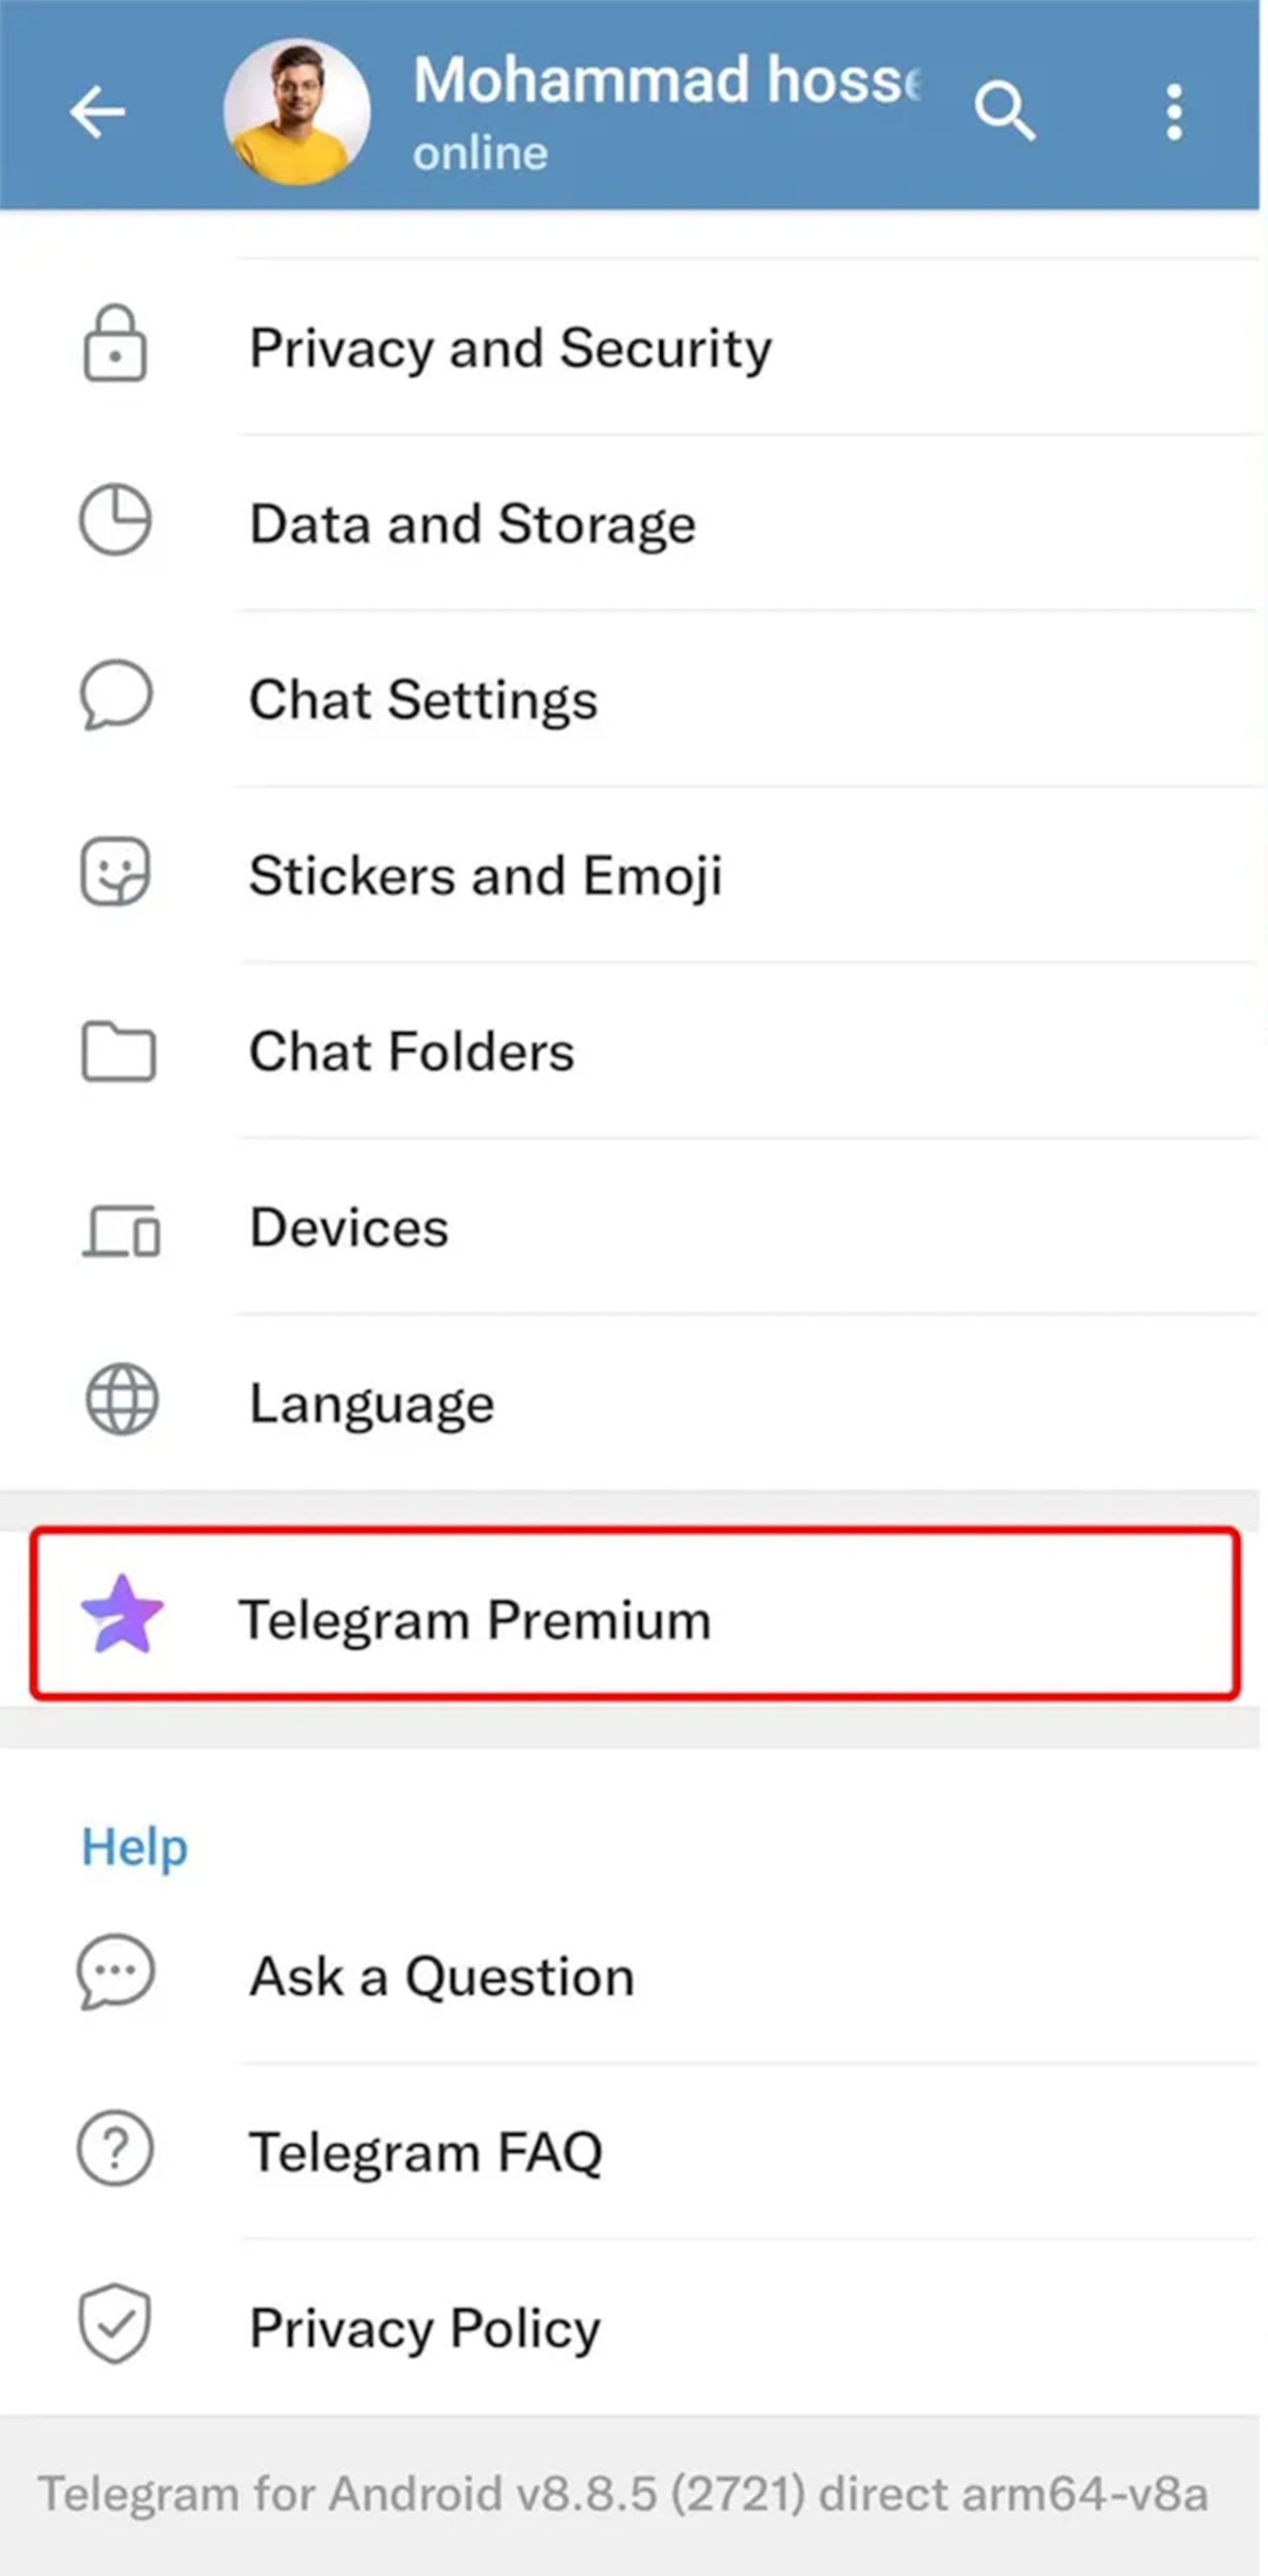Open the three-dot overflow menu
This screenshot has width=1268, height=2576.
coord(1174,111)
